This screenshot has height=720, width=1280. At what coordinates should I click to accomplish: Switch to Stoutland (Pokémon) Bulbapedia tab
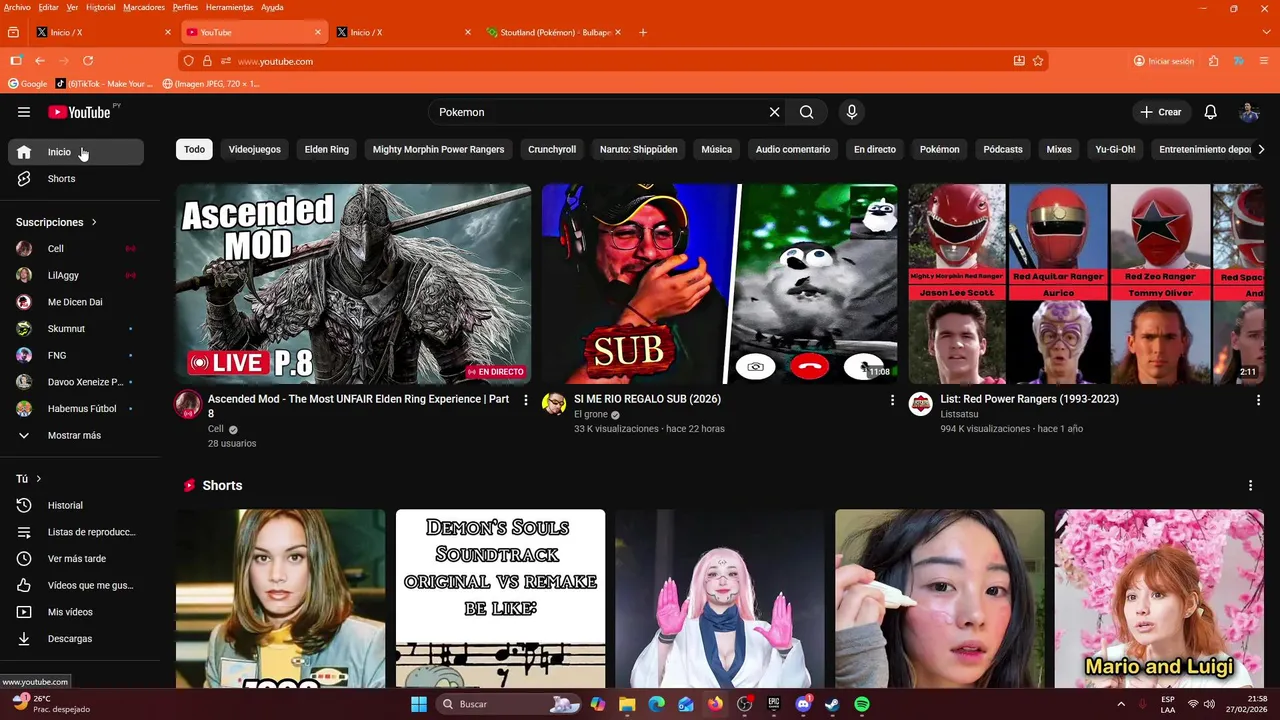pos(554,32)
